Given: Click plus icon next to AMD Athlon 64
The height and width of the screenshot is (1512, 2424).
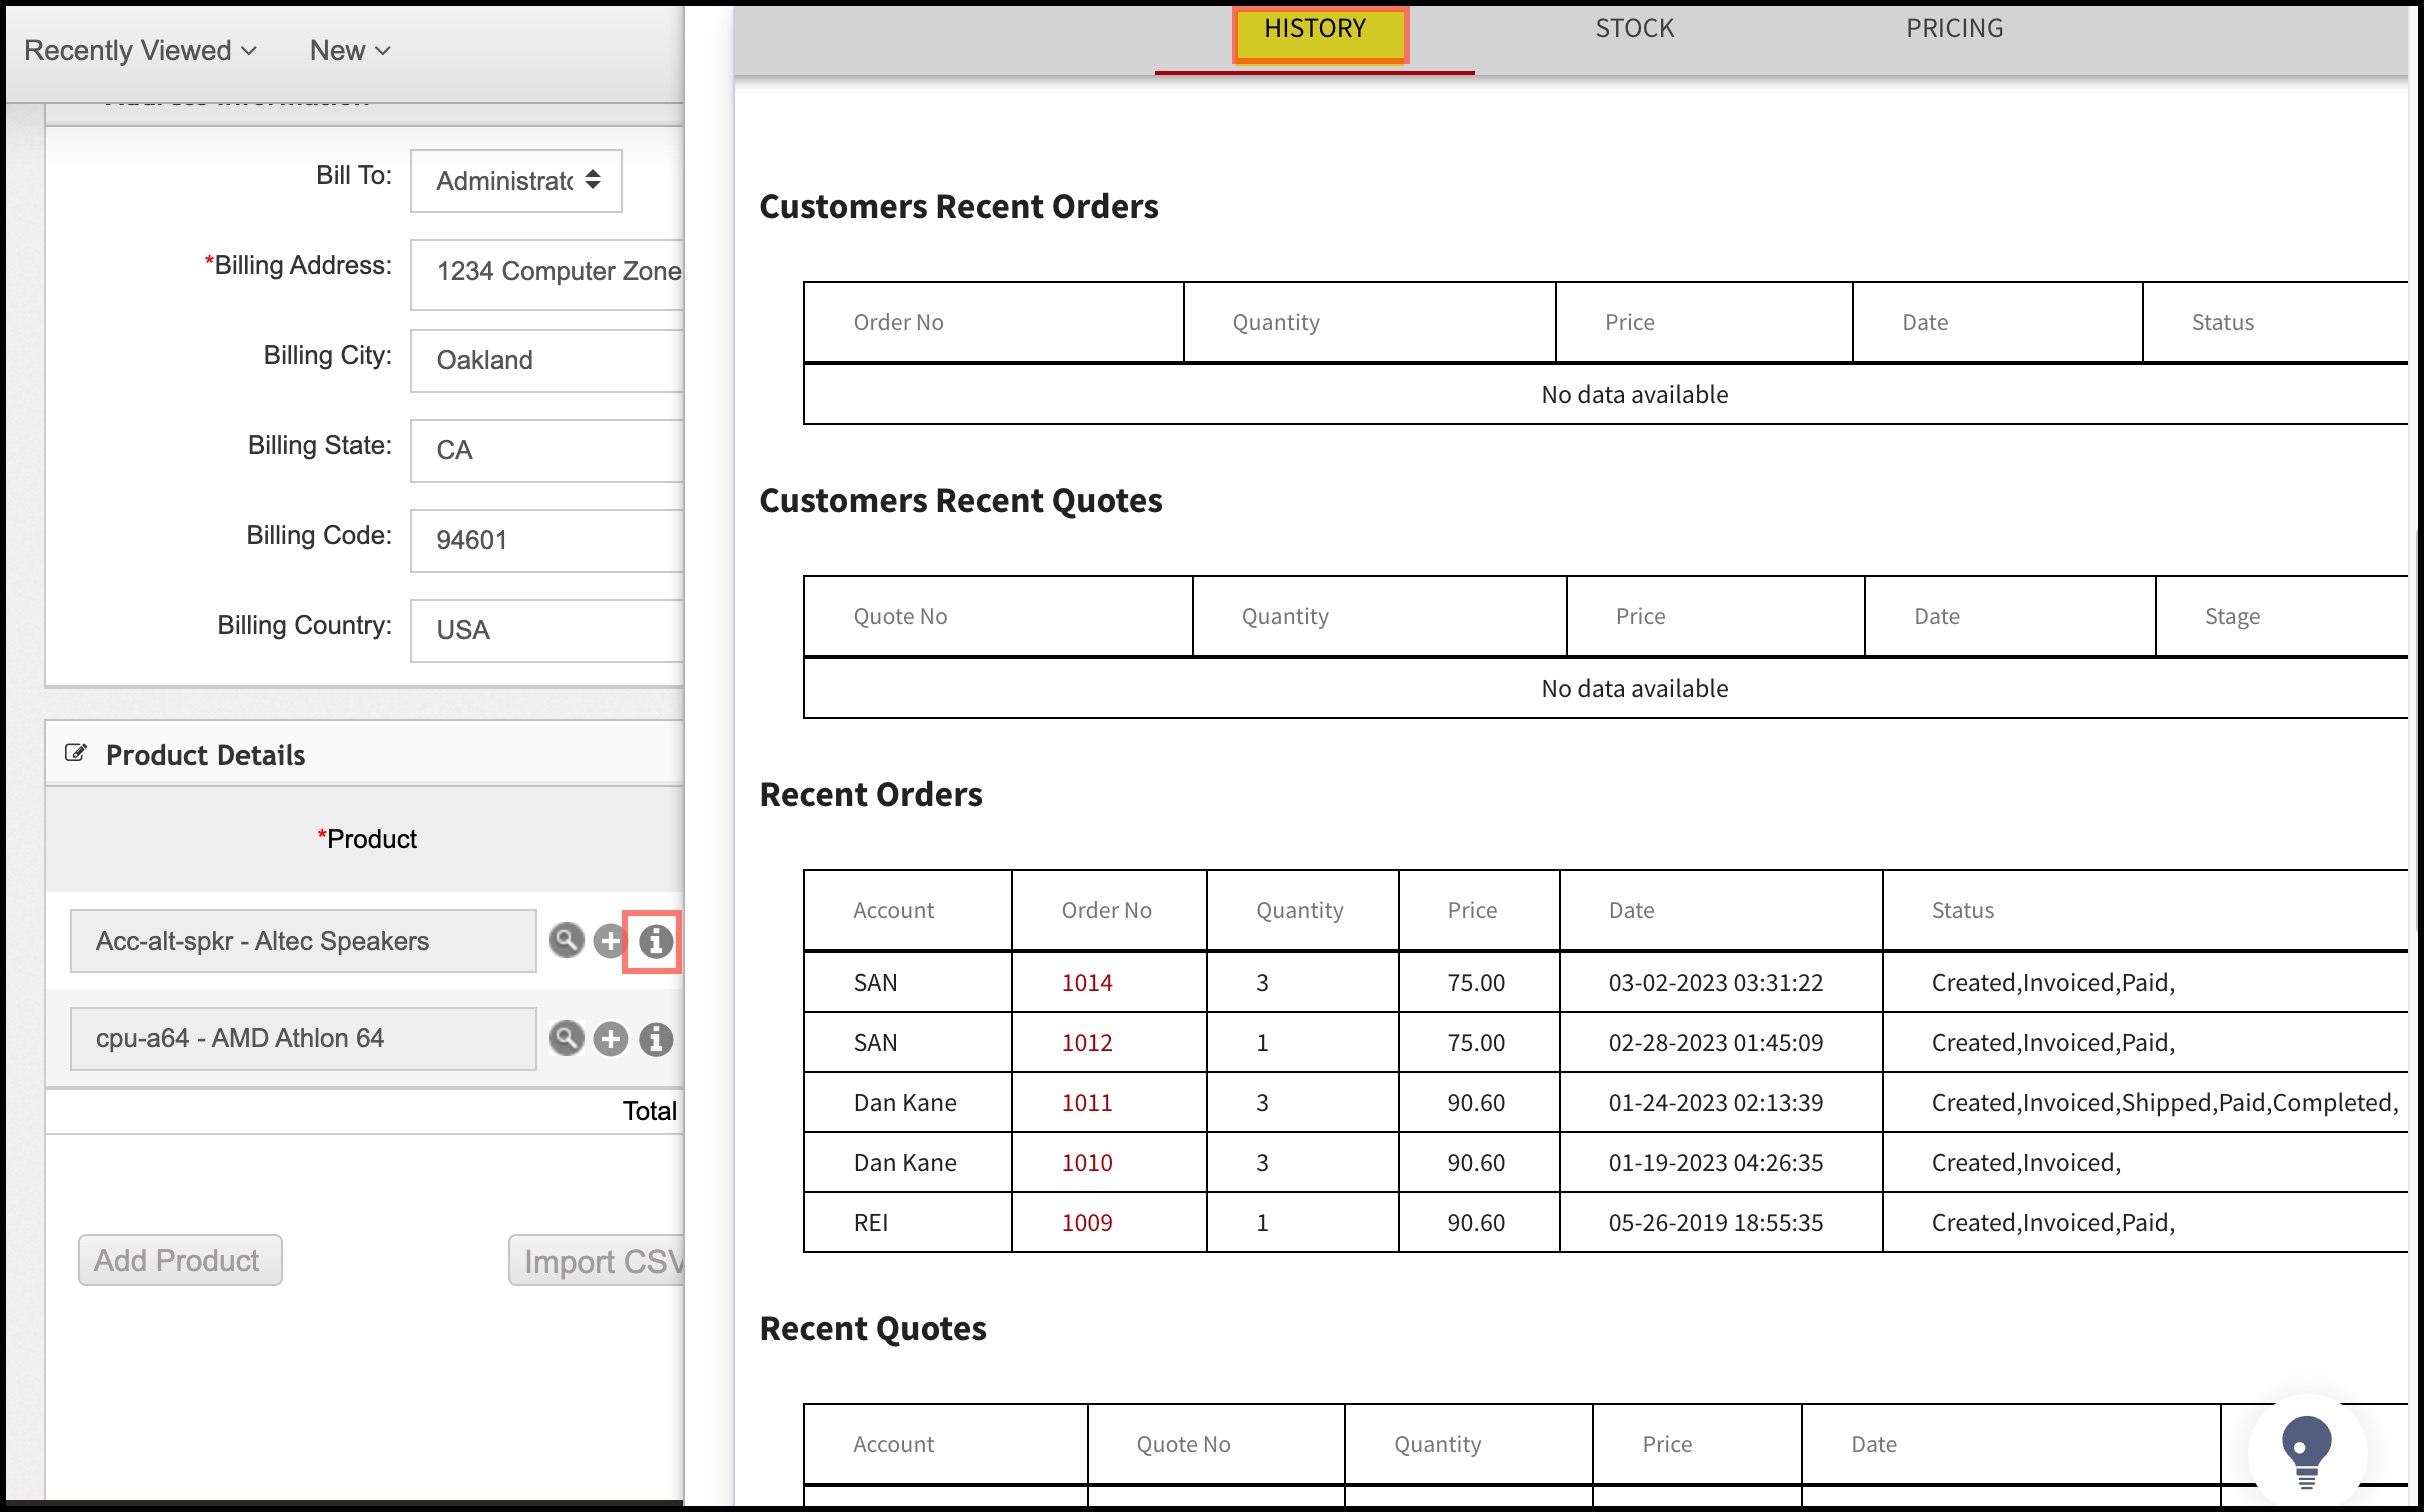Looking at the screenshot, I should (x=610, y=1039).
